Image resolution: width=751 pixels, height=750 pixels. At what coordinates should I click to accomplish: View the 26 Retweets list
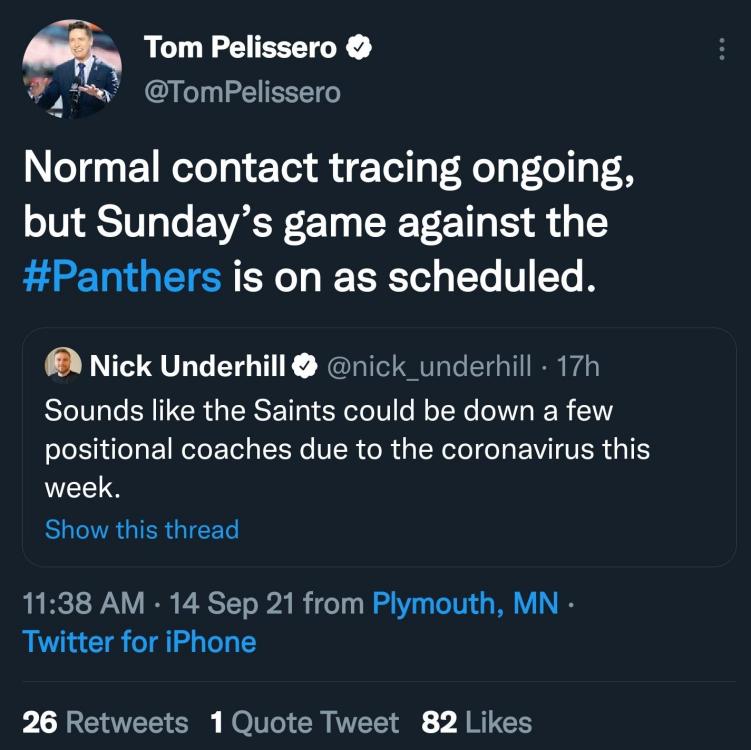[x=105, y=722]
